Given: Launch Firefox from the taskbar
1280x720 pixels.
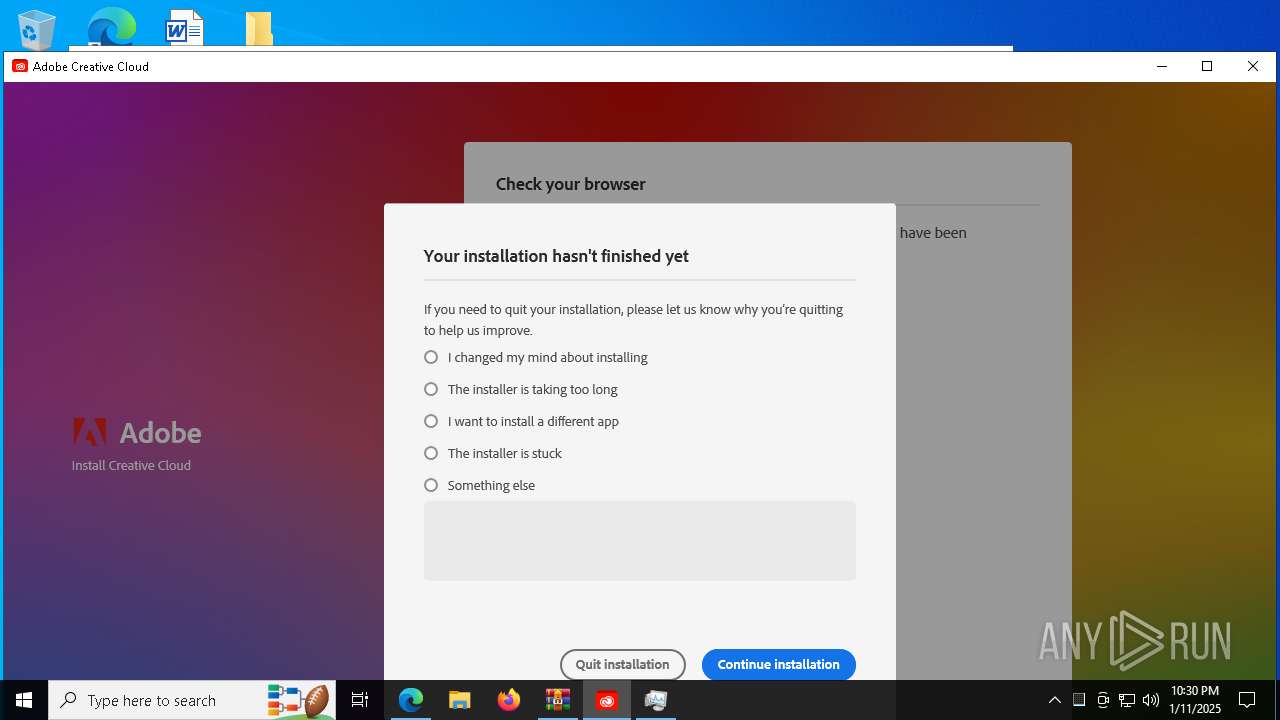Looking at the screenshot, I should tap(509, 700).
